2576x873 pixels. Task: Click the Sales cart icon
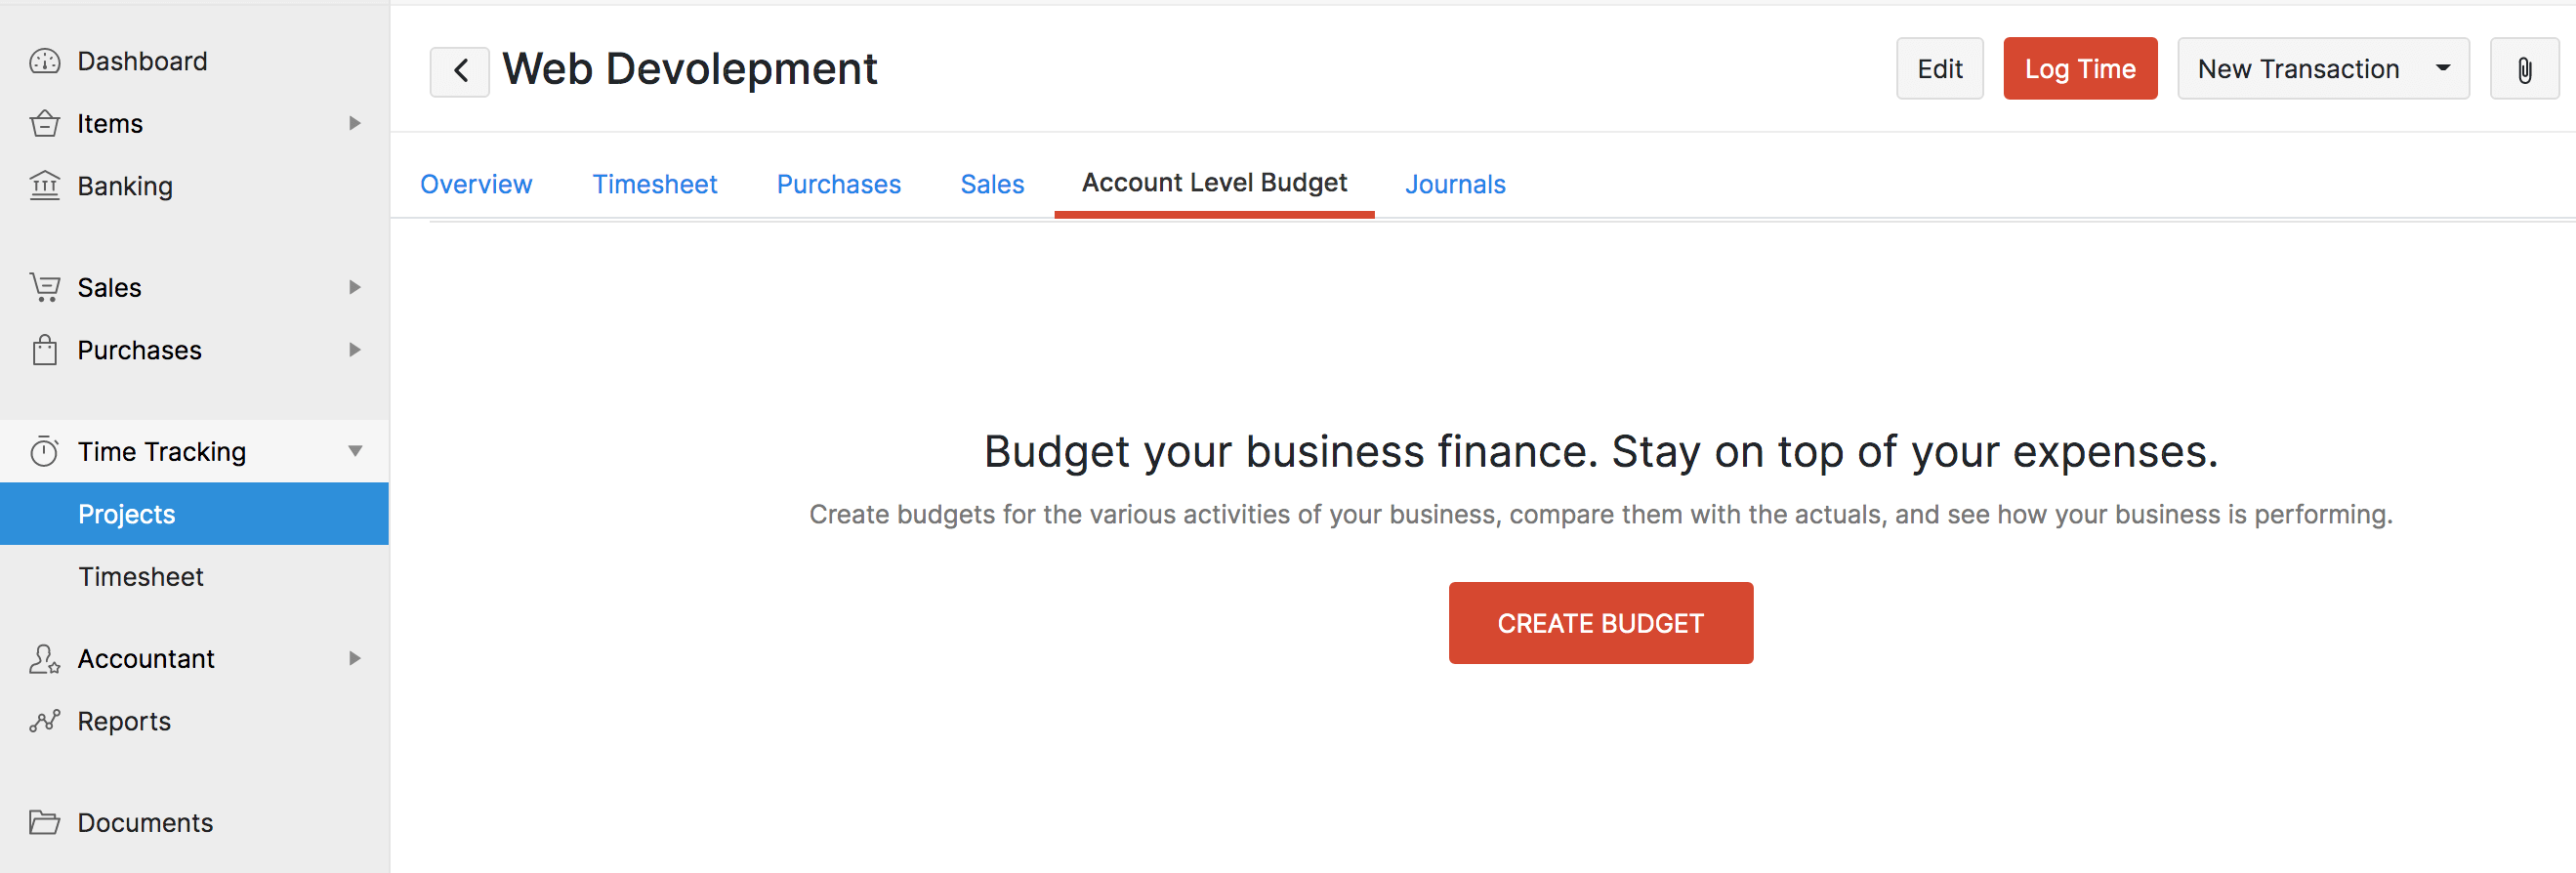tap(45, 287)
